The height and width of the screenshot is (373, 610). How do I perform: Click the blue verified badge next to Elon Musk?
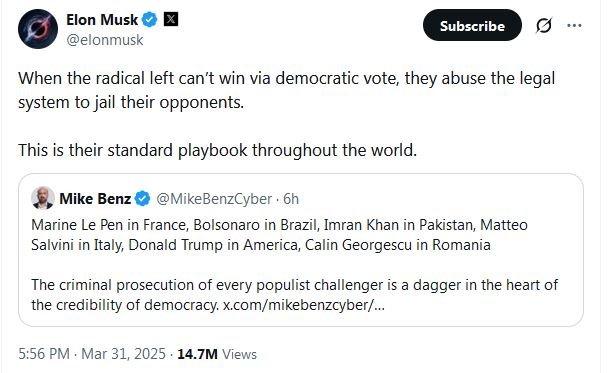pos(150,19)
